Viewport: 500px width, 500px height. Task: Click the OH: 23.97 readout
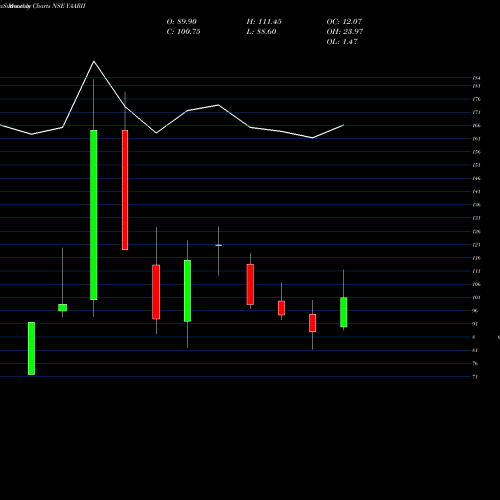pos(345,32)
